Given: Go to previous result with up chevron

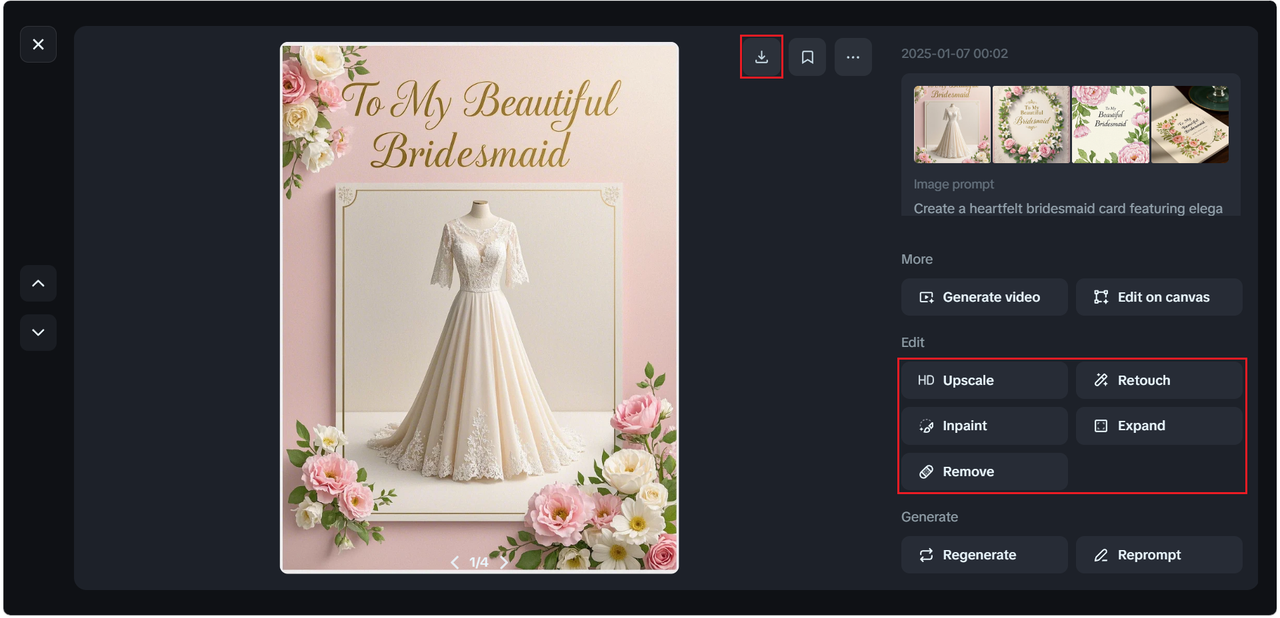Looking at the screenshot, I should pos(38,284).
